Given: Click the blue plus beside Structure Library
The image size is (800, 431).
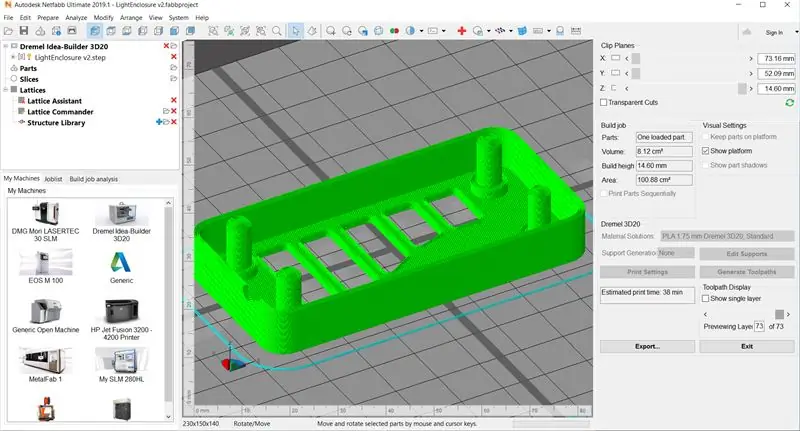Looking at the screenshot, I should 159,122.
